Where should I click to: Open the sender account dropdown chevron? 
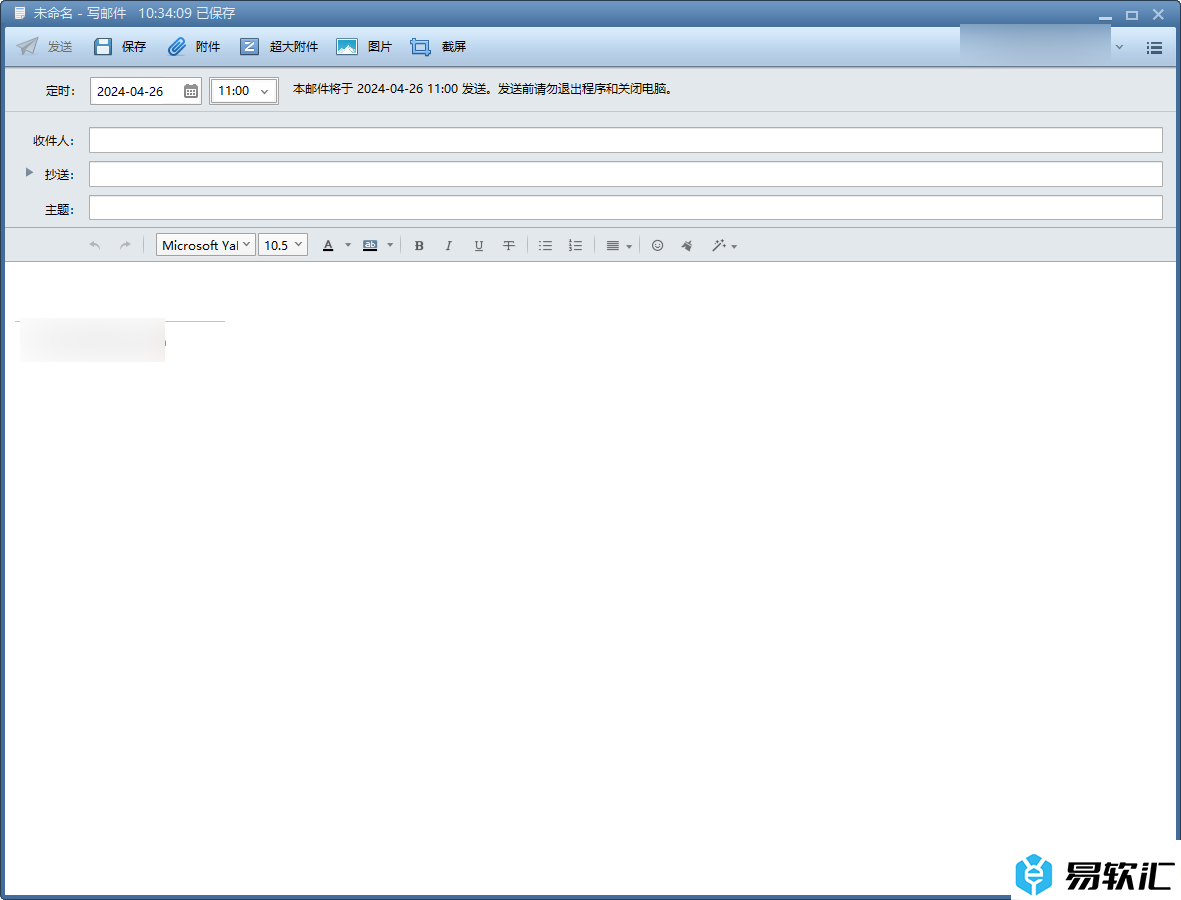[x=1119, y=47]
